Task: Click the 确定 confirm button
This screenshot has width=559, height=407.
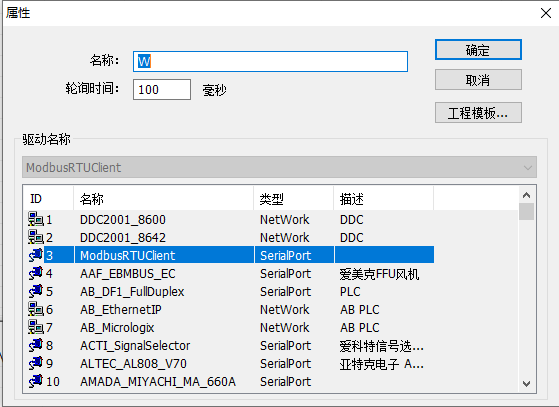Action: pos(478,50)
